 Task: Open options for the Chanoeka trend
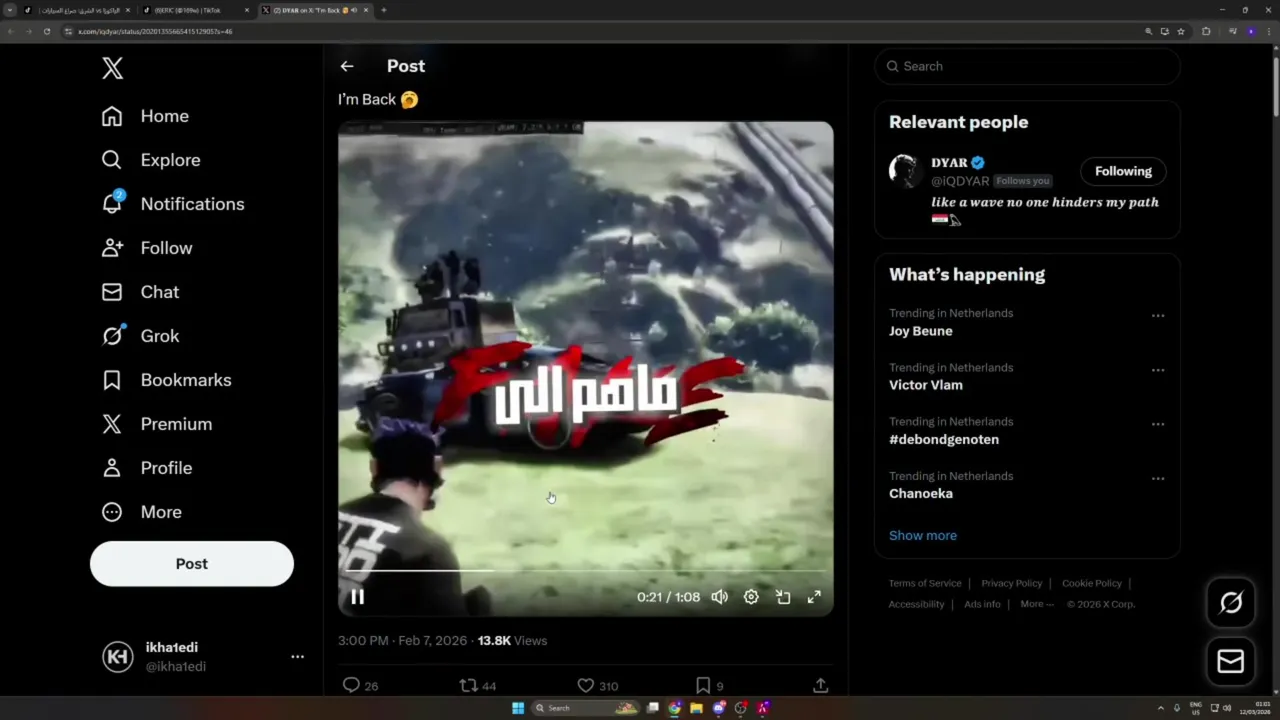(x=1158, y=478)
